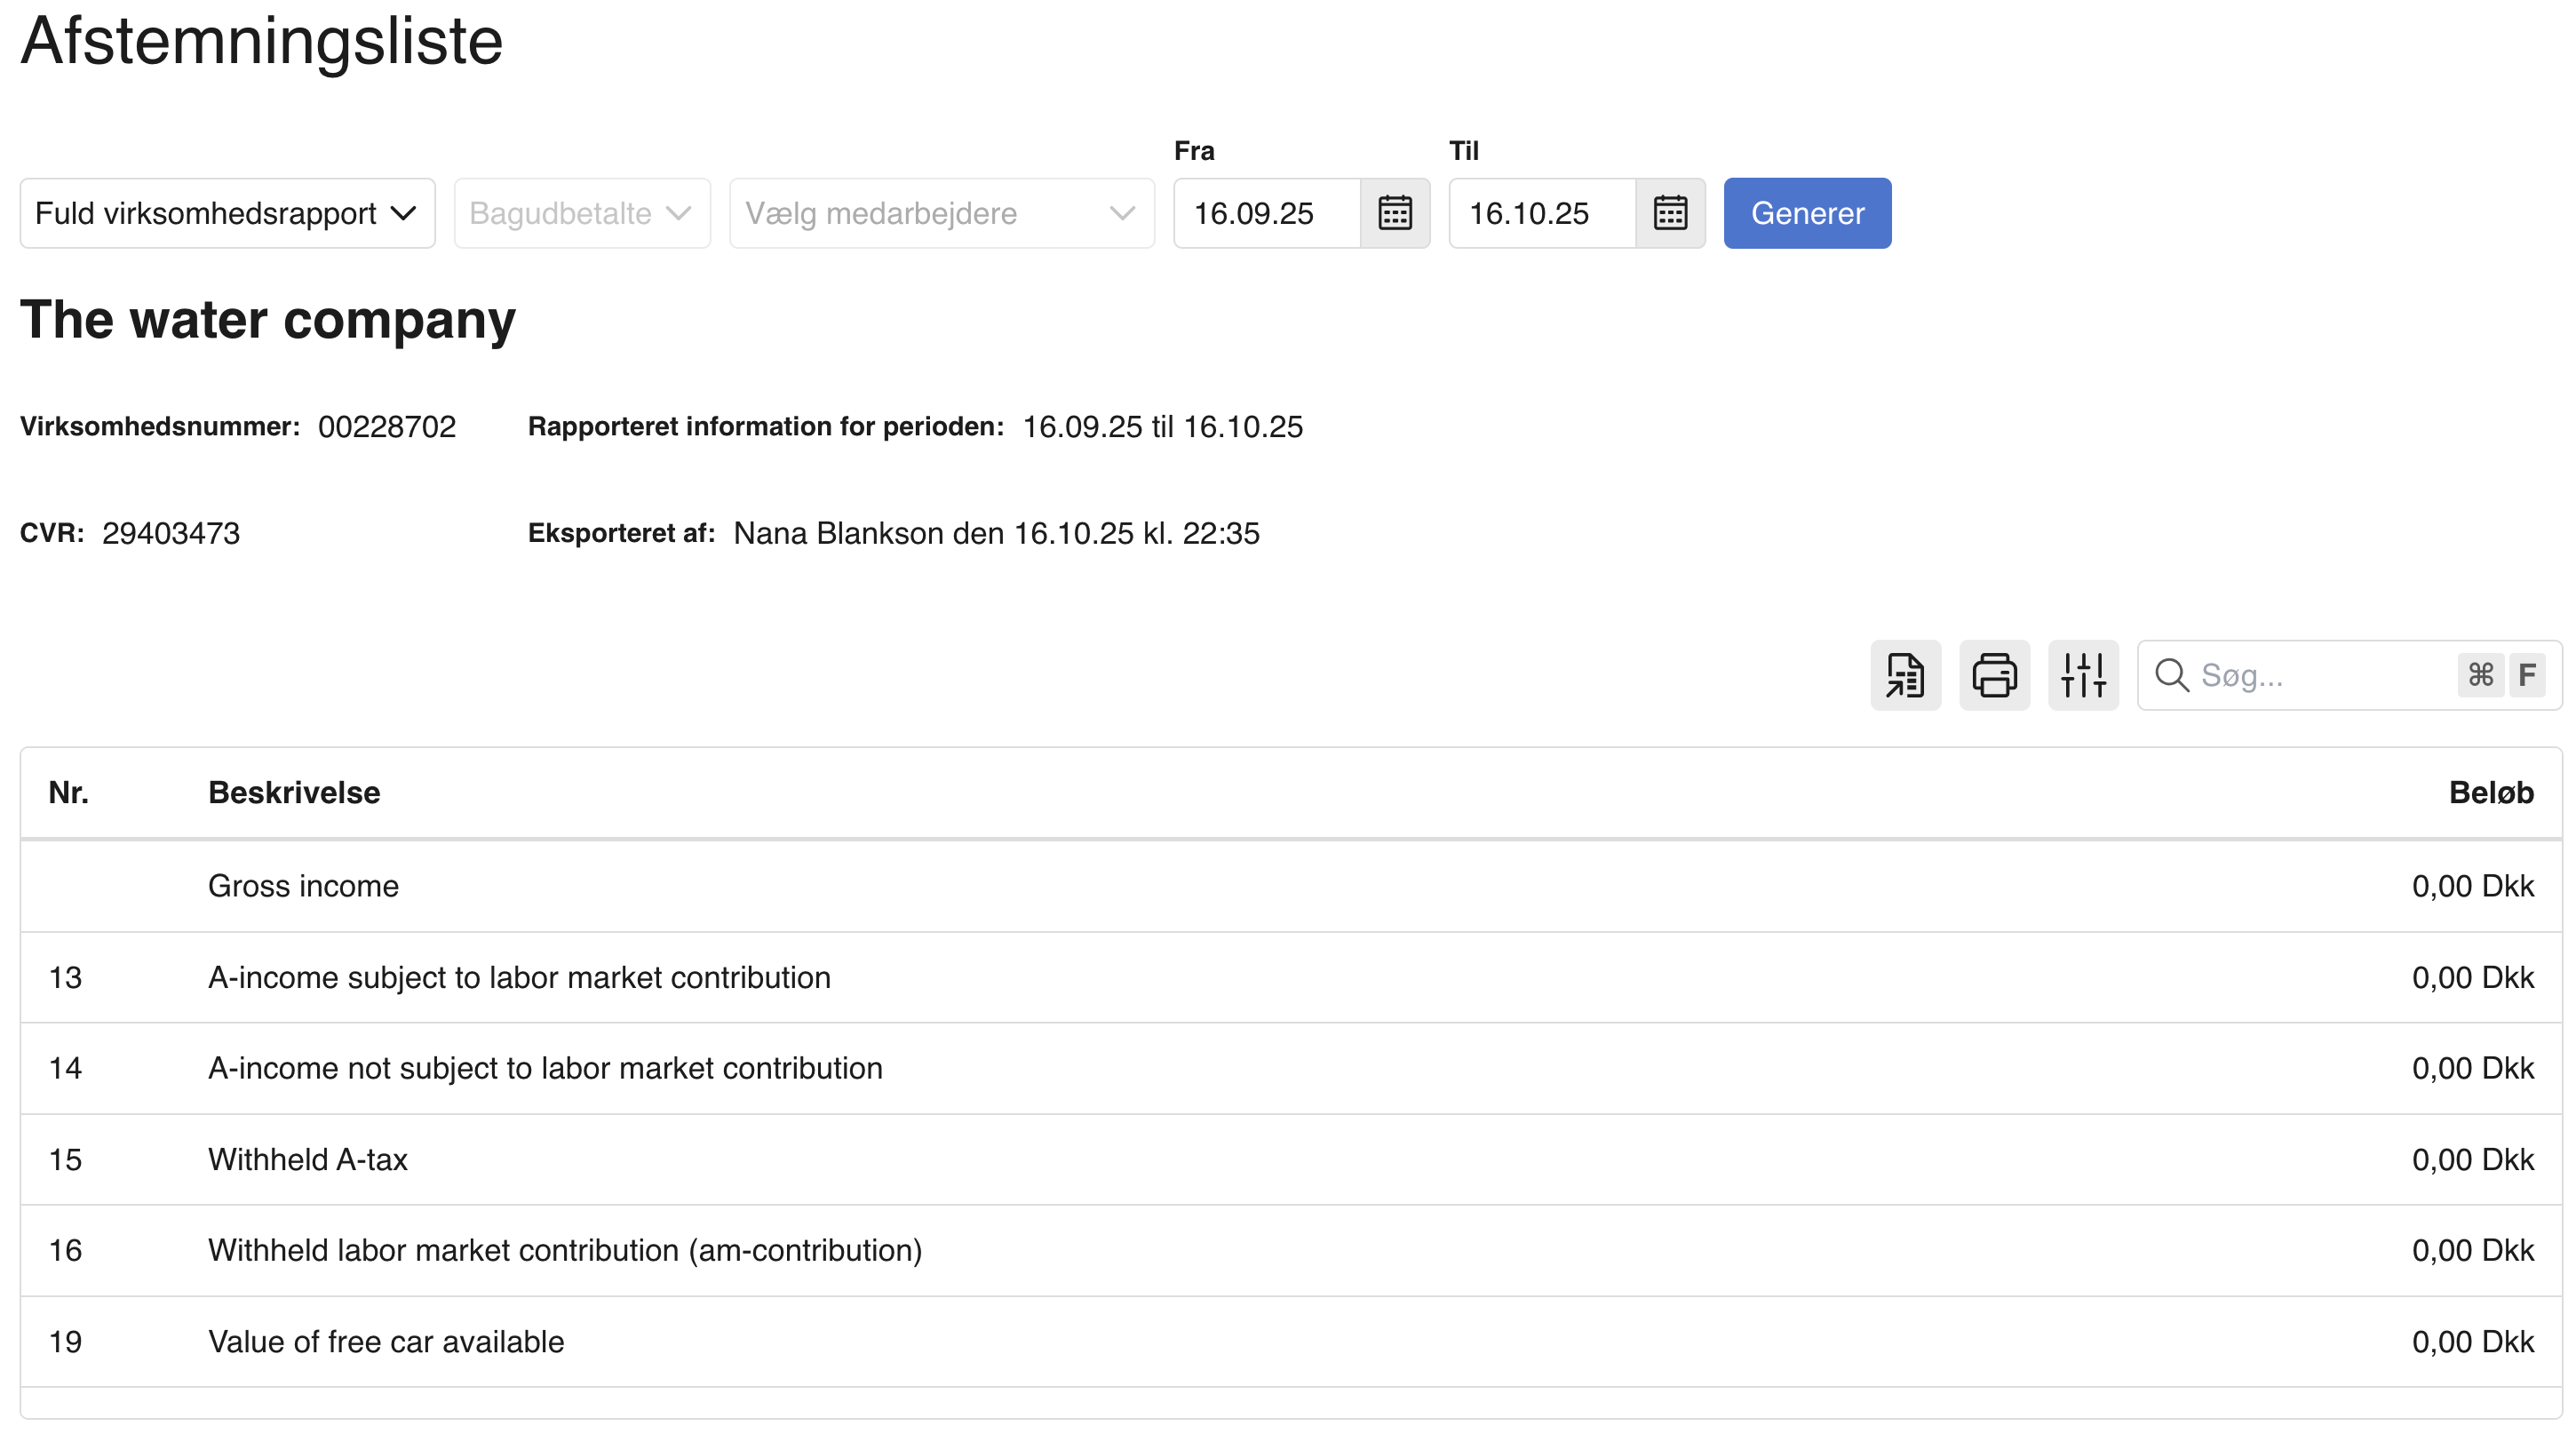
Task: Open the Til calendar picker
Action: click(x=1670, y=212)
